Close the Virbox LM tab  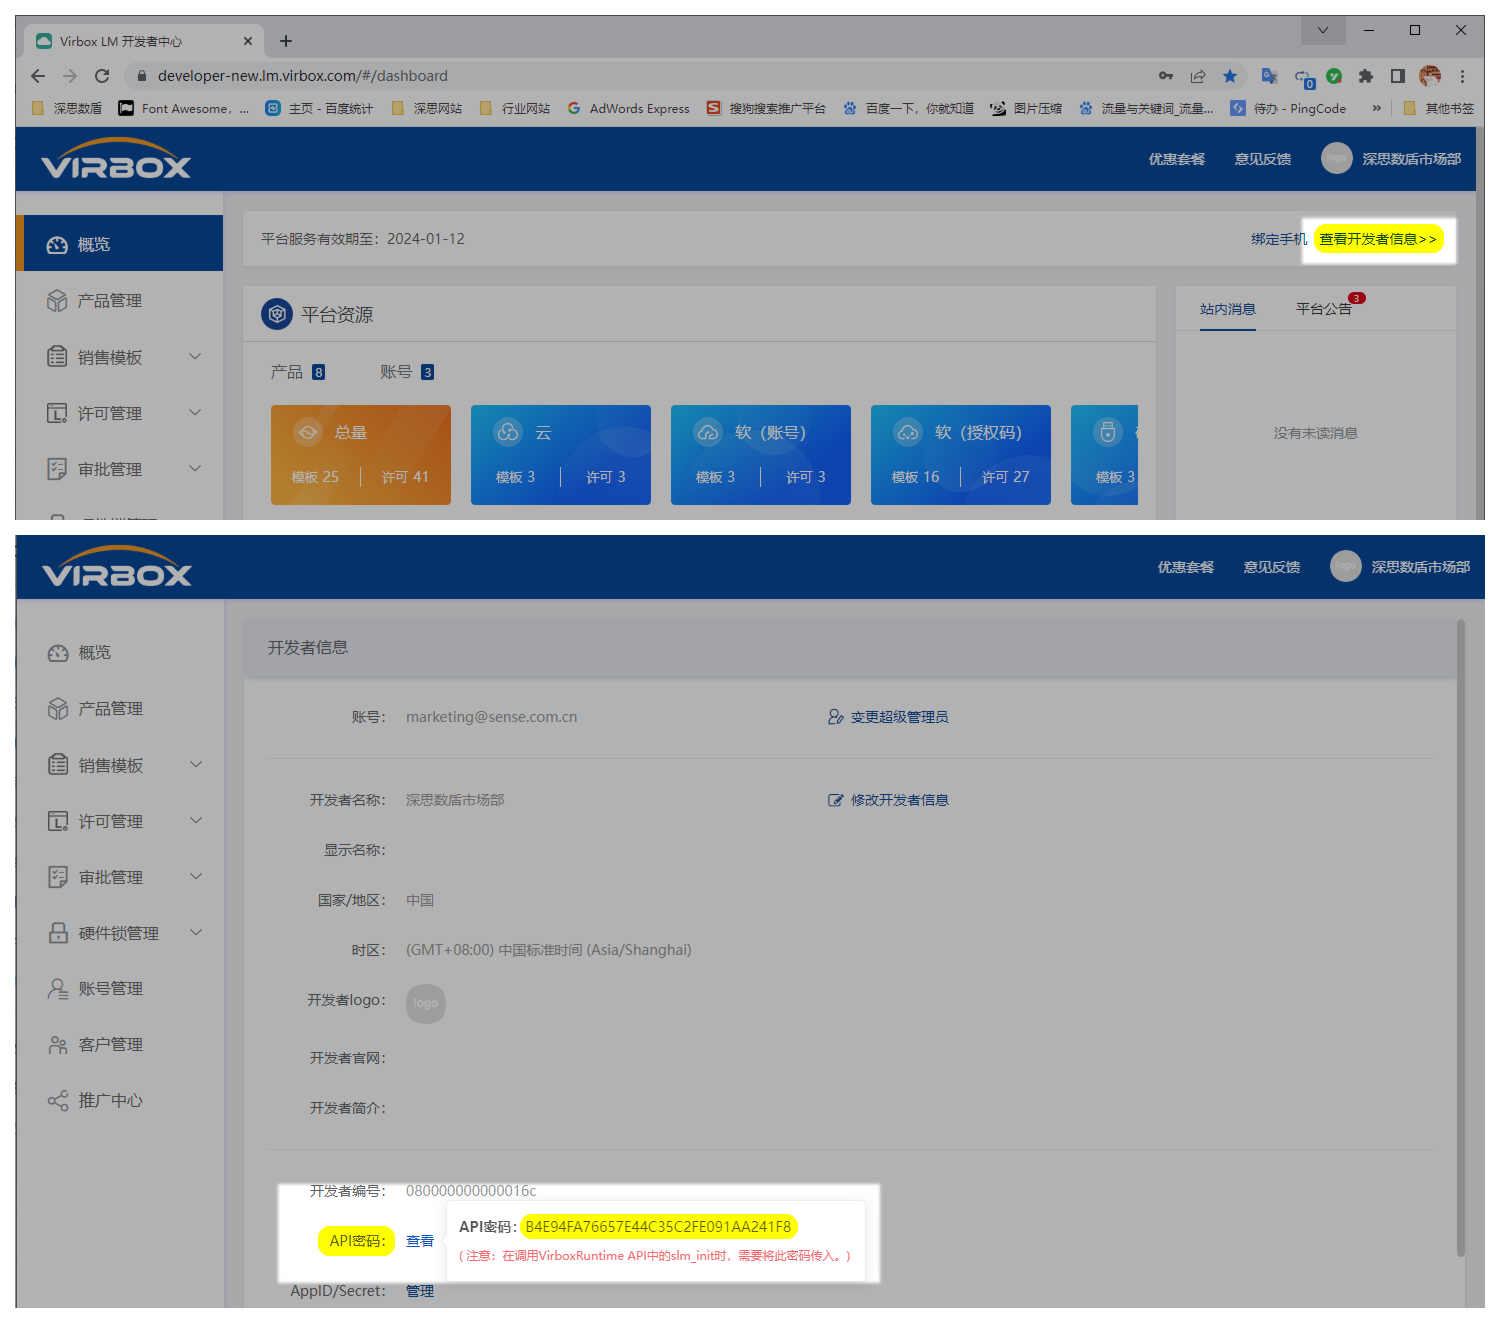click(x=248, y=41)
